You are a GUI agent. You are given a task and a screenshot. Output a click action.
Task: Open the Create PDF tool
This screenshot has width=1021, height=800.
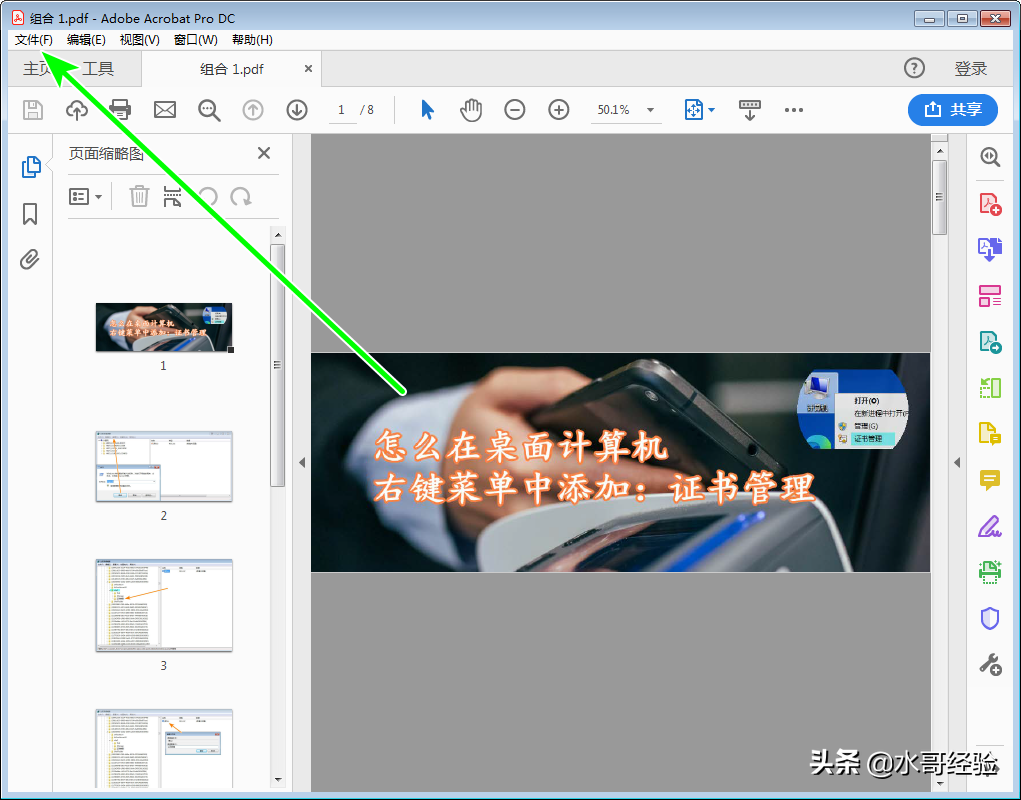990,204
